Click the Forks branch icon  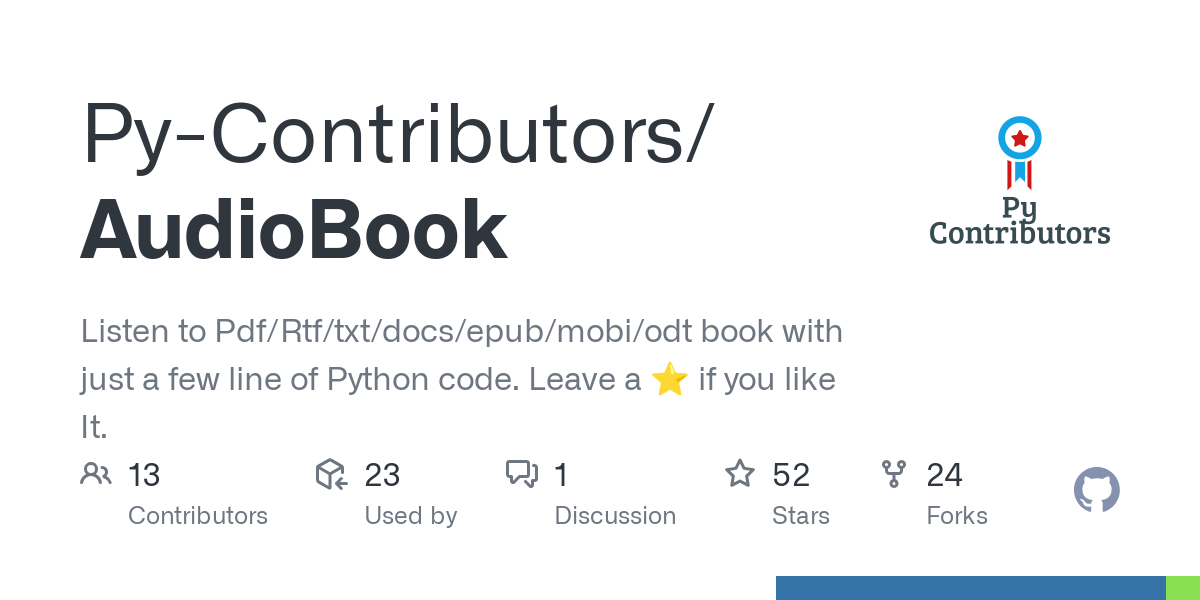click(x=893, y=474)
